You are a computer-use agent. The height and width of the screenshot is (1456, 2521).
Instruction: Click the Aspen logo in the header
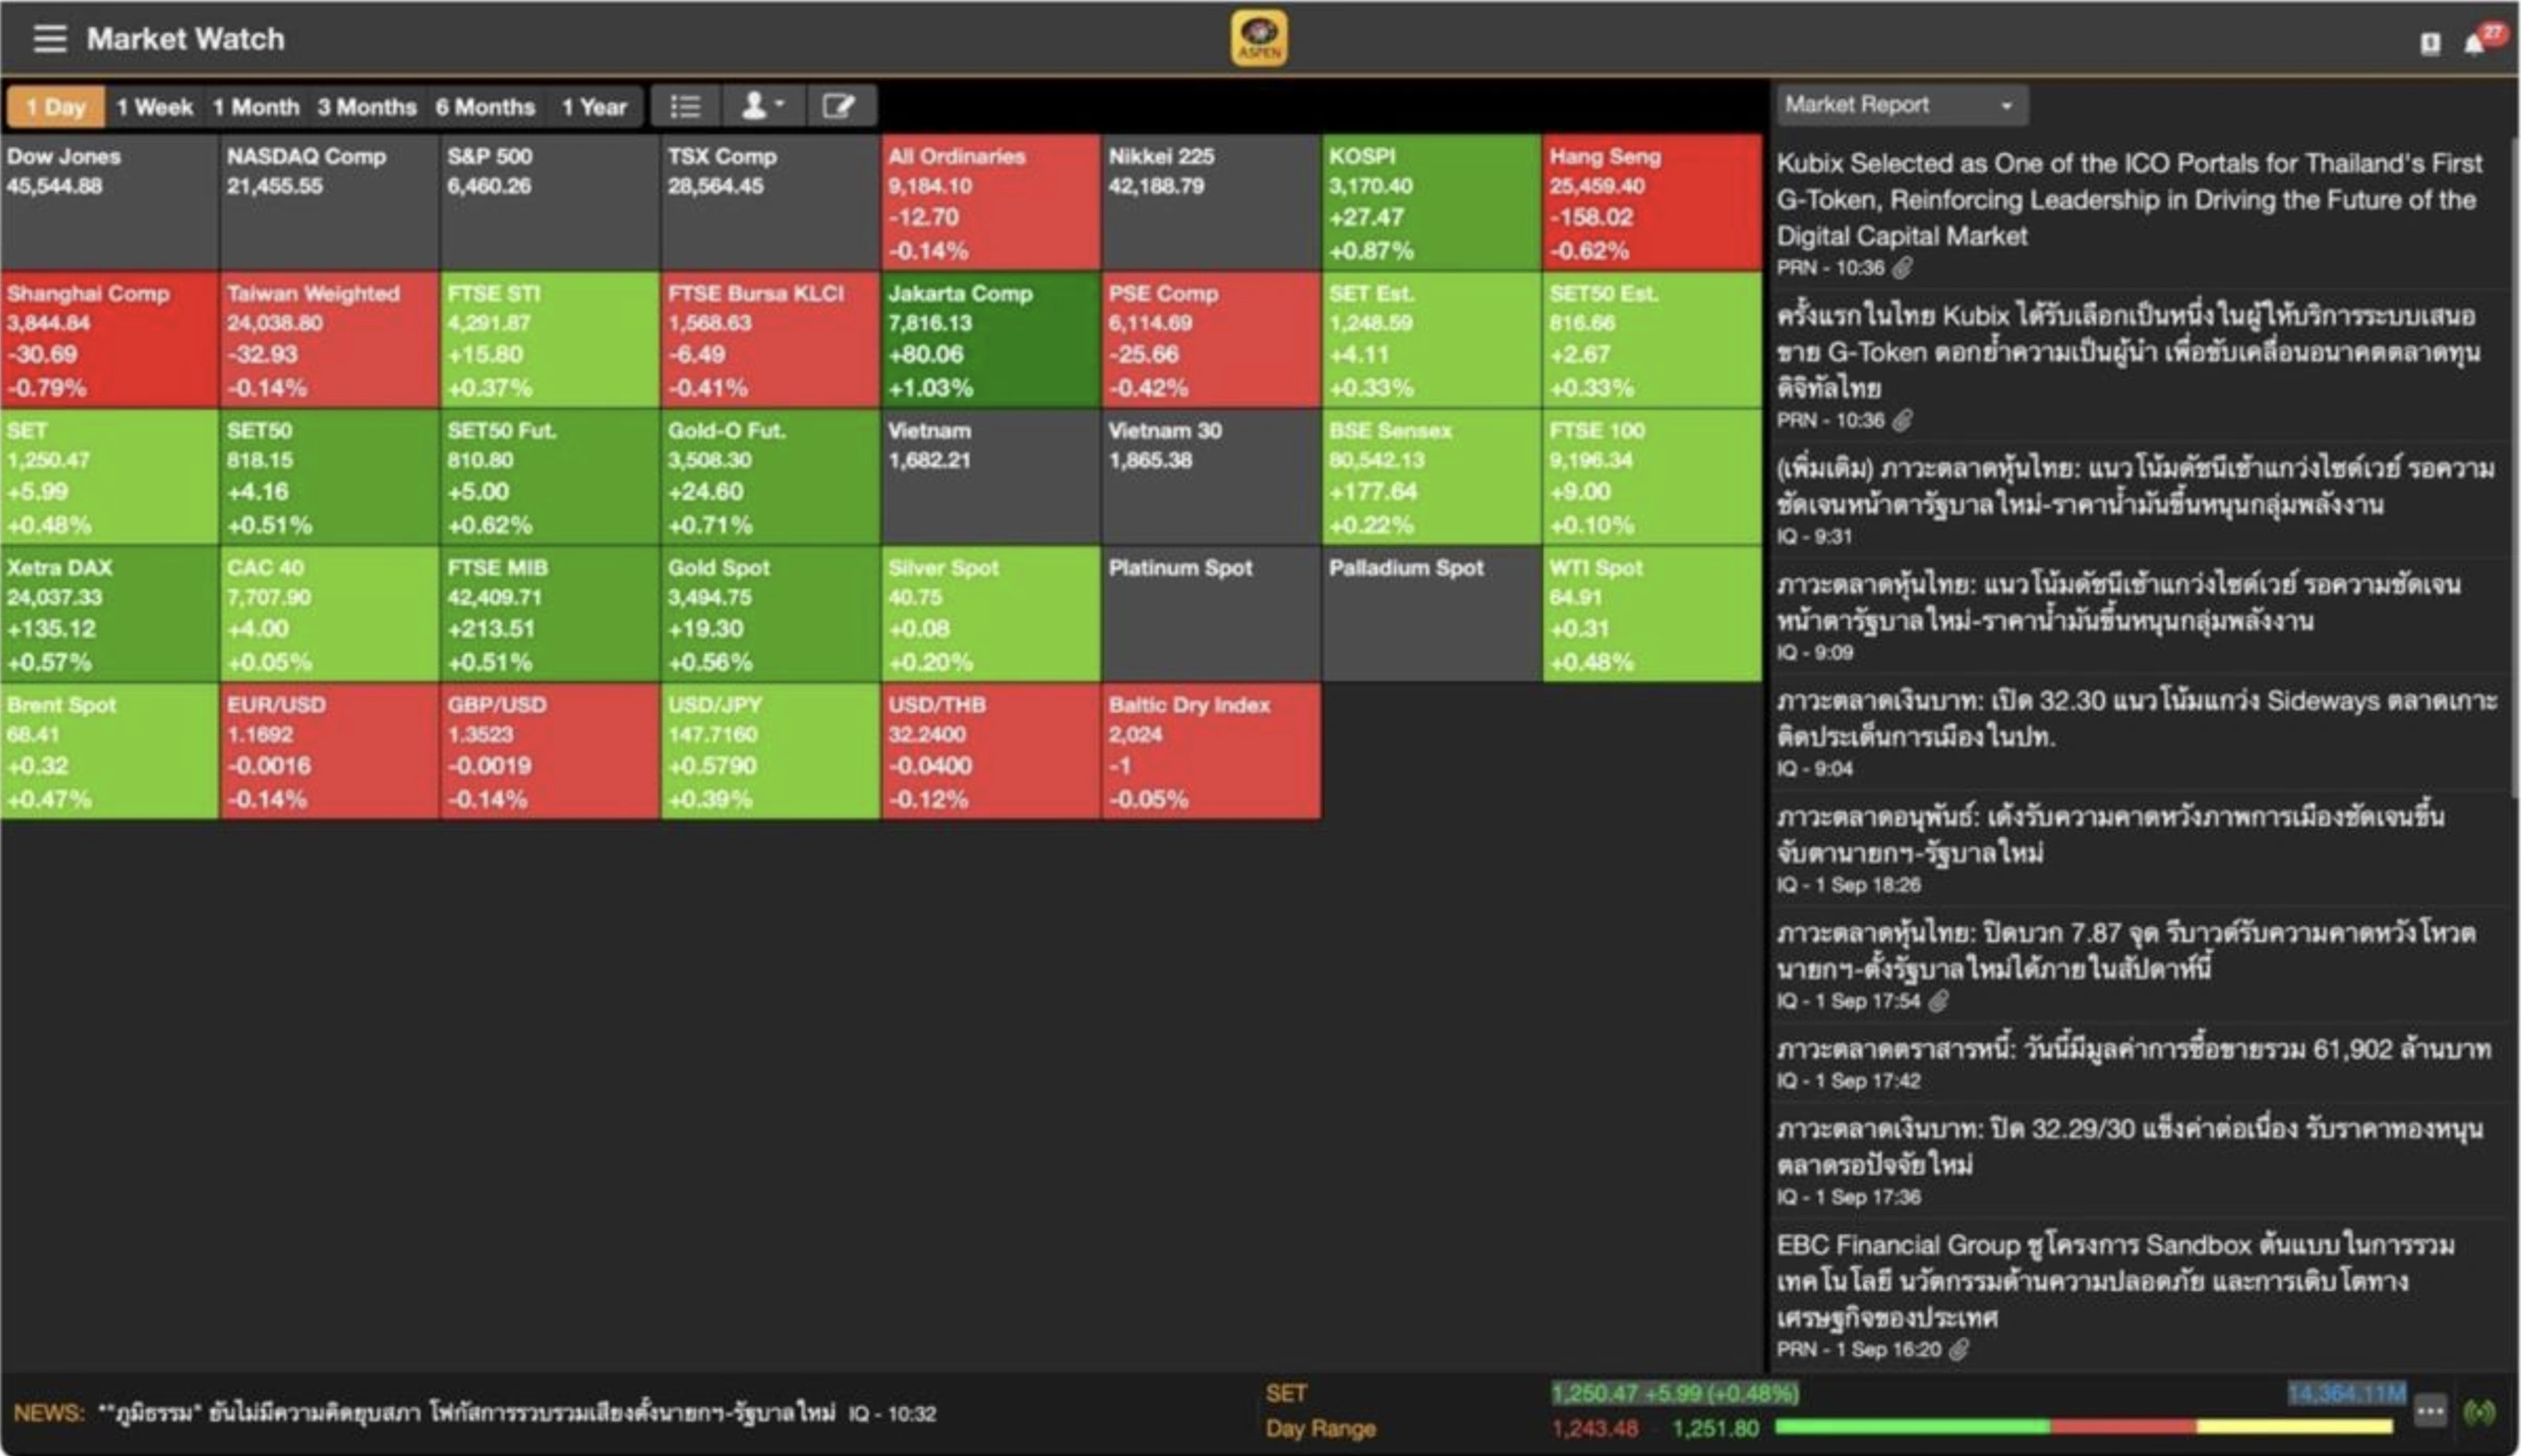tap(1258, 39)
